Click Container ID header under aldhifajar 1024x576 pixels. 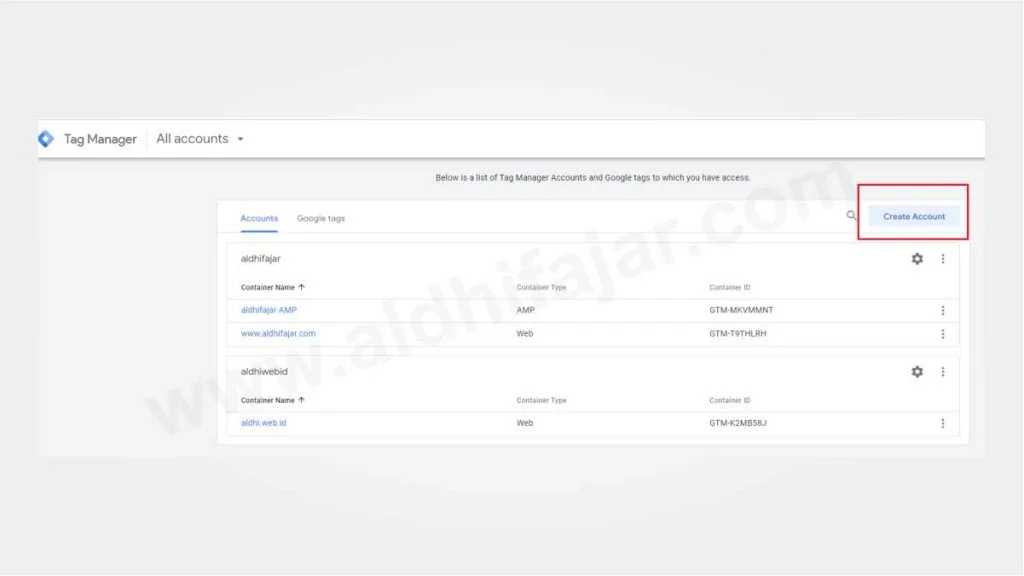[729, 287]
